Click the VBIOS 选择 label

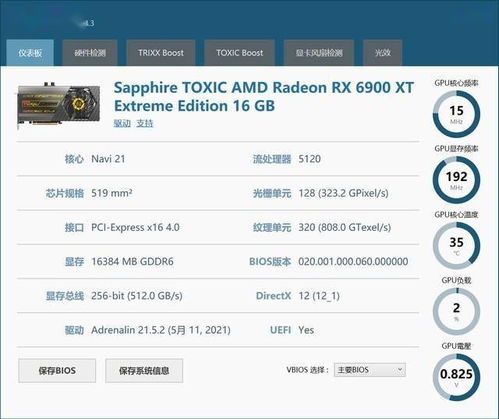(x=307, y=370)
